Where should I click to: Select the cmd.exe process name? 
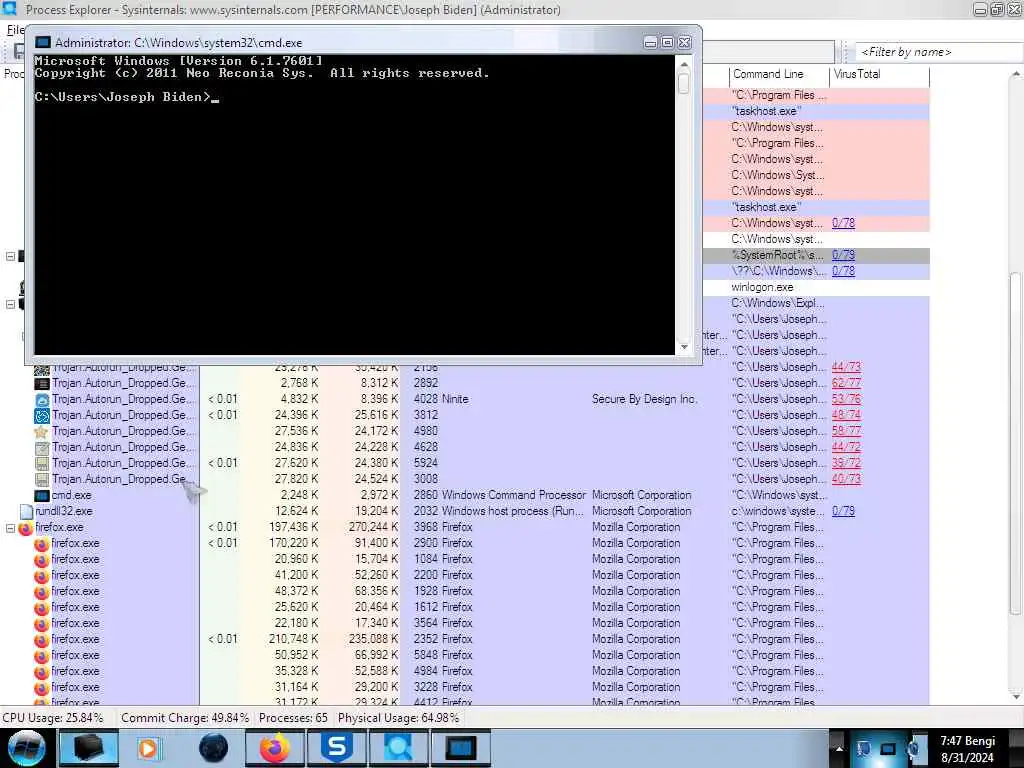click(x=71, y=496)
